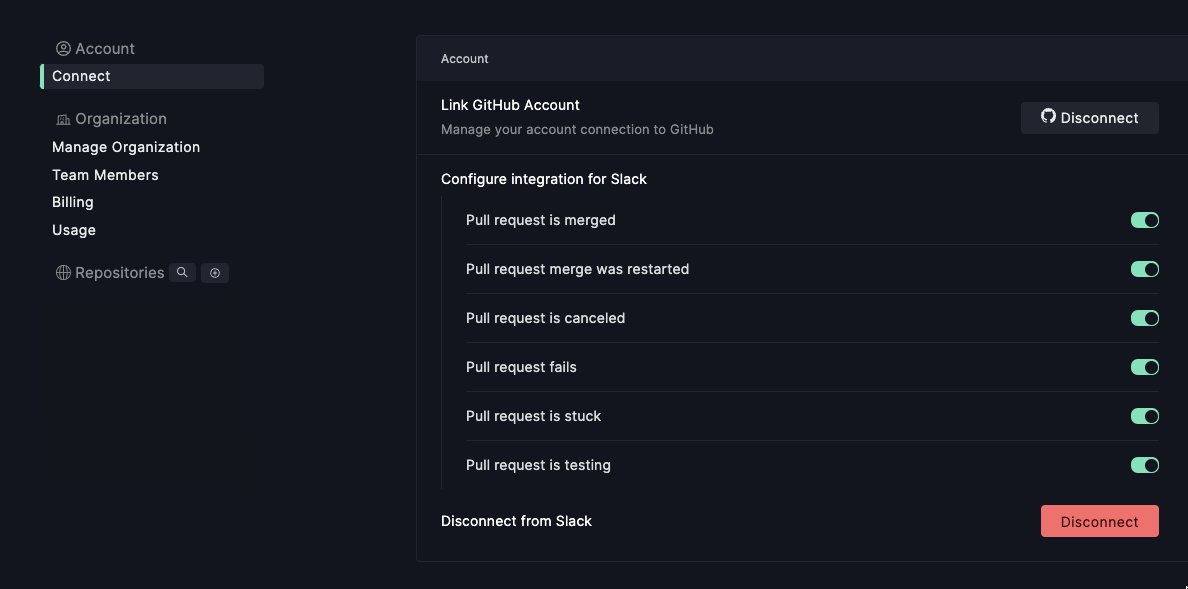Image resolution: width=1188 pixels, height=589 pixels.
Task: Click the Account panel header
Action: coord(465,59)
